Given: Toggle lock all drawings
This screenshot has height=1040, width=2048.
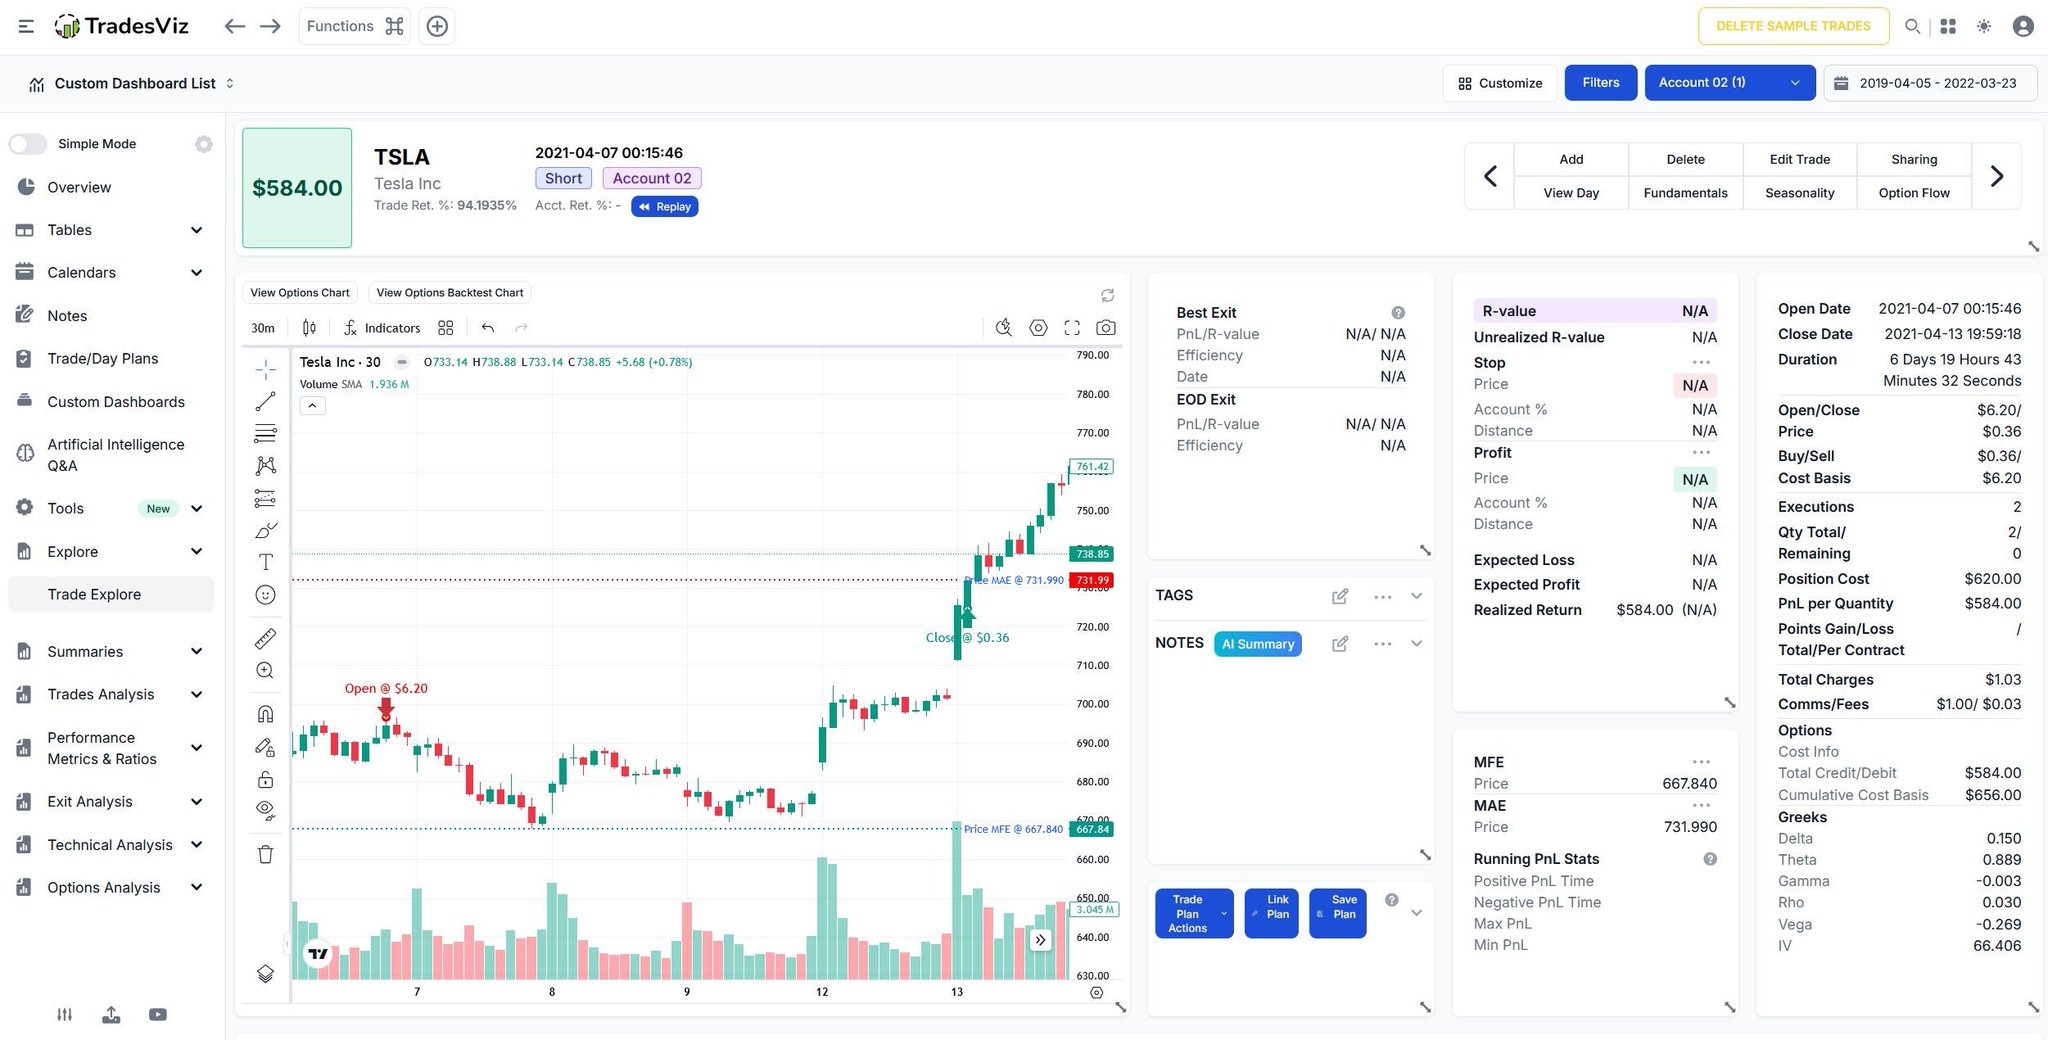Looking at the screenshot, I should click(265, 778).
